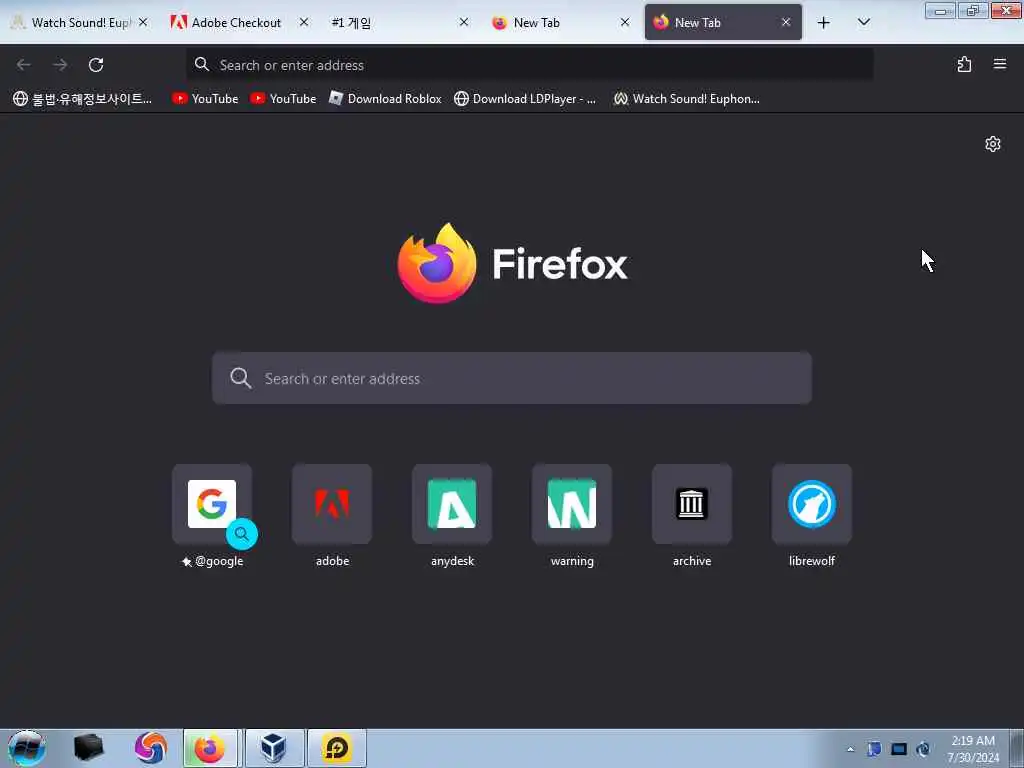The height and width of the screenshot is (768, 1024).
Task: Minimize the Firefox window
Action: [x=940, y=10]
